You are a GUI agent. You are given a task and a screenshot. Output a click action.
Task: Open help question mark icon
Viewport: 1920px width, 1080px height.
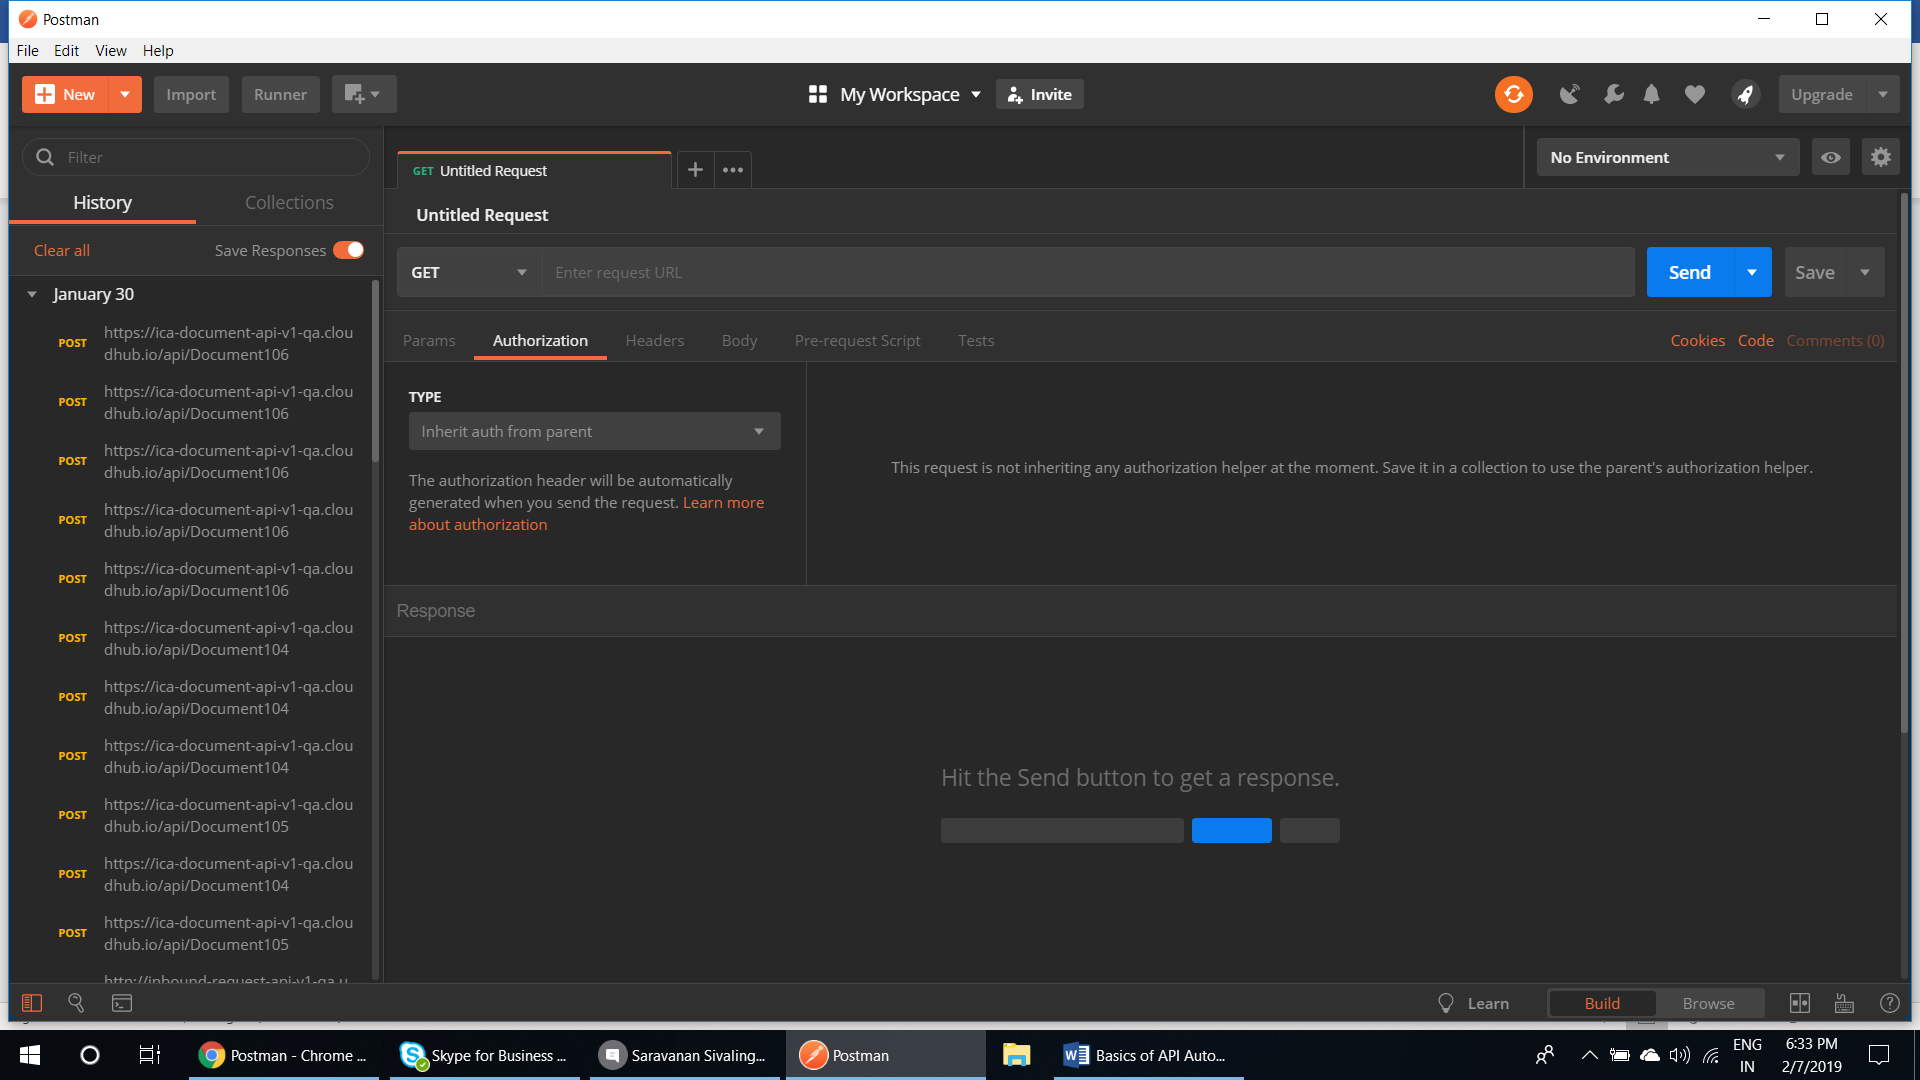click(x=1890, y=1003)
